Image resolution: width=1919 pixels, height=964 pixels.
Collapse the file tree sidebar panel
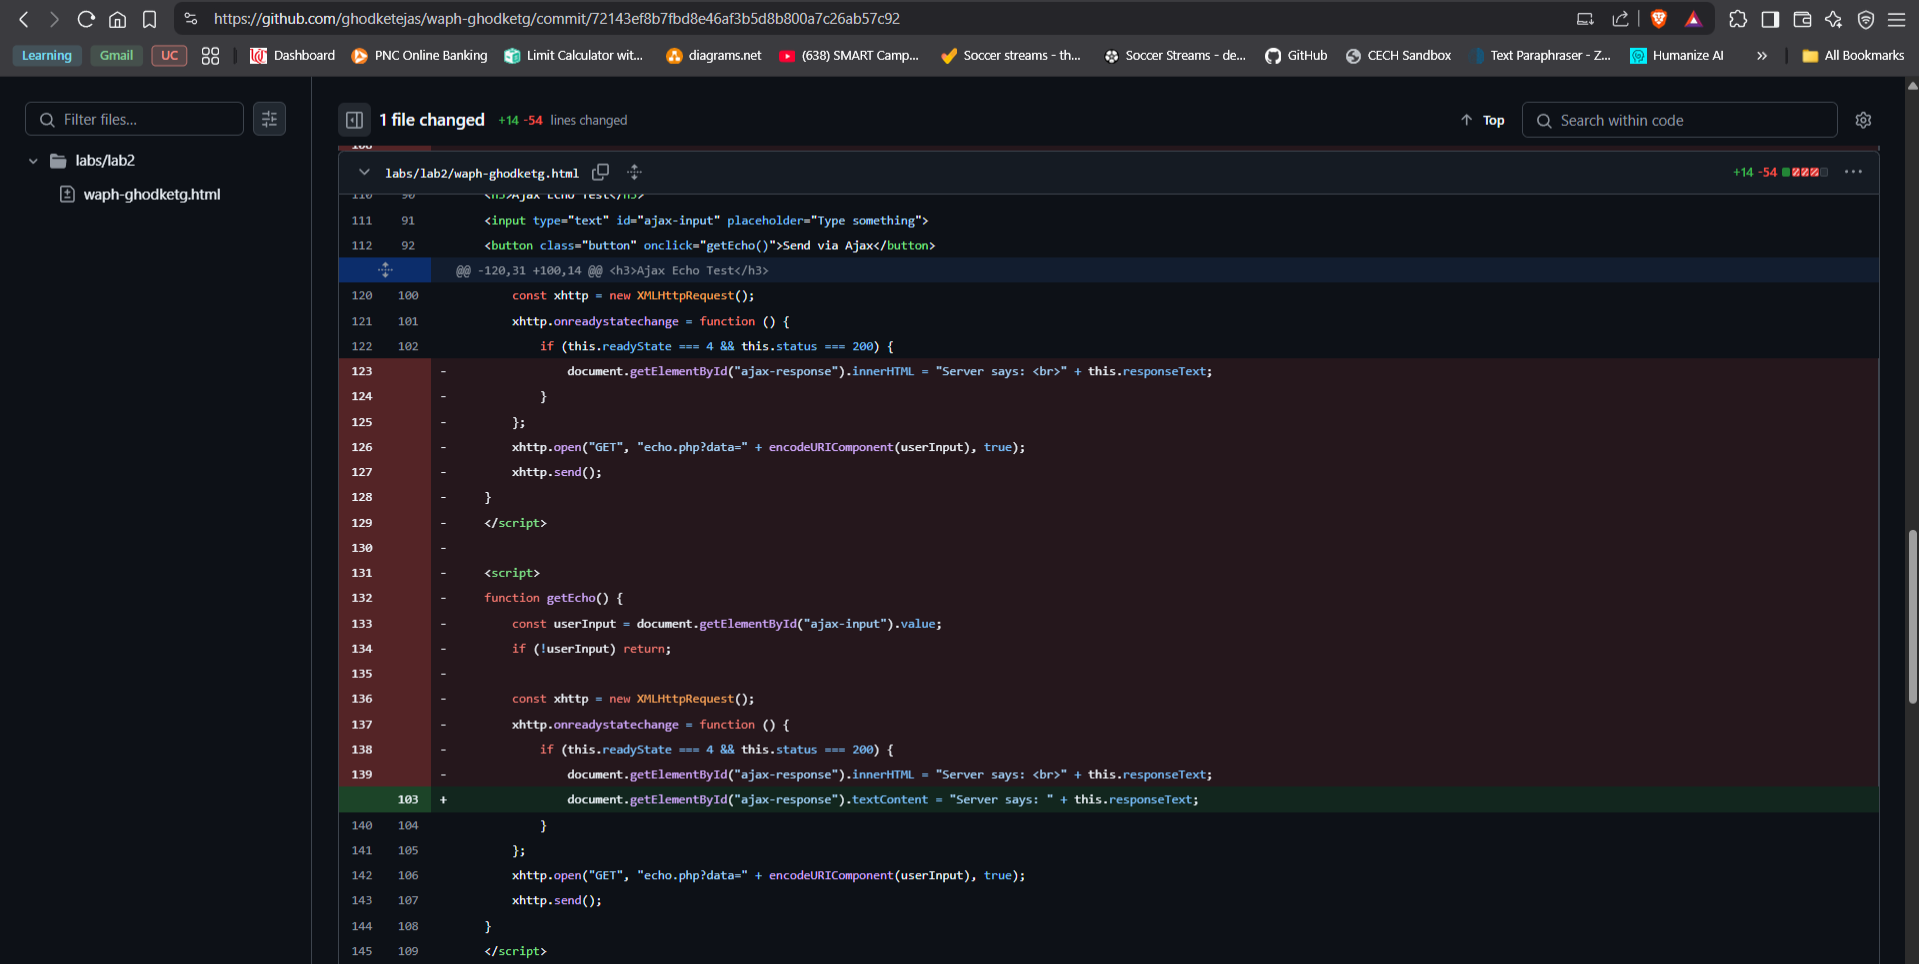click(x=354, y=120)
